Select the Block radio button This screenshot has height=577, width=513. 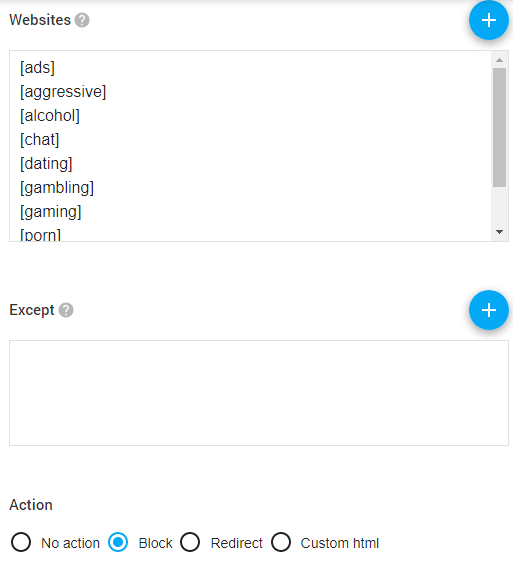click(118, 542)
